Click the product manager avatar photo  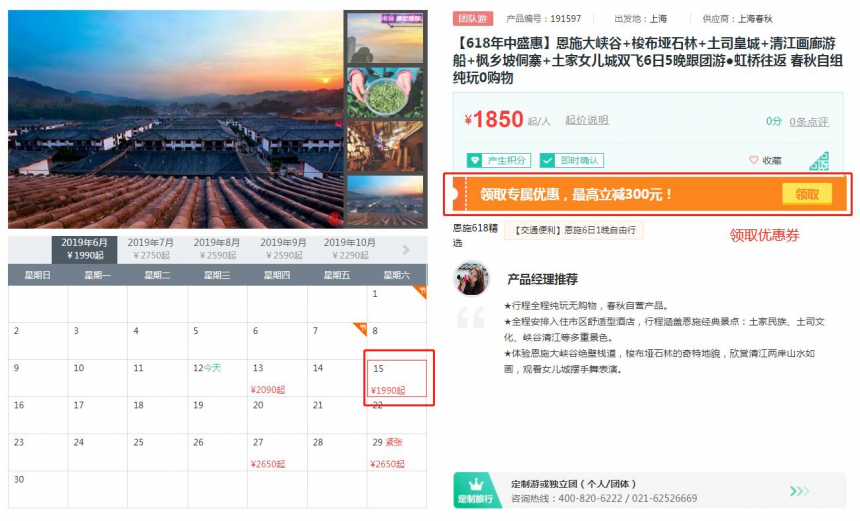click(471, 279)
